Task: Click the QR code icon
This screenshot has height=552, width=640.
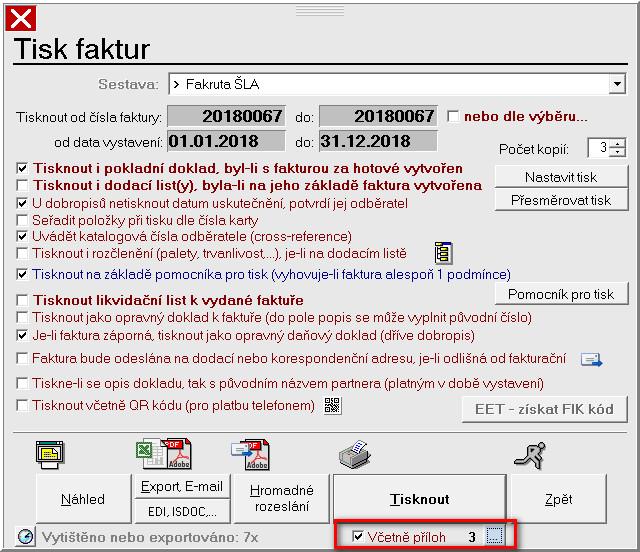Action: pyautogui.click(x=333, y=405)
